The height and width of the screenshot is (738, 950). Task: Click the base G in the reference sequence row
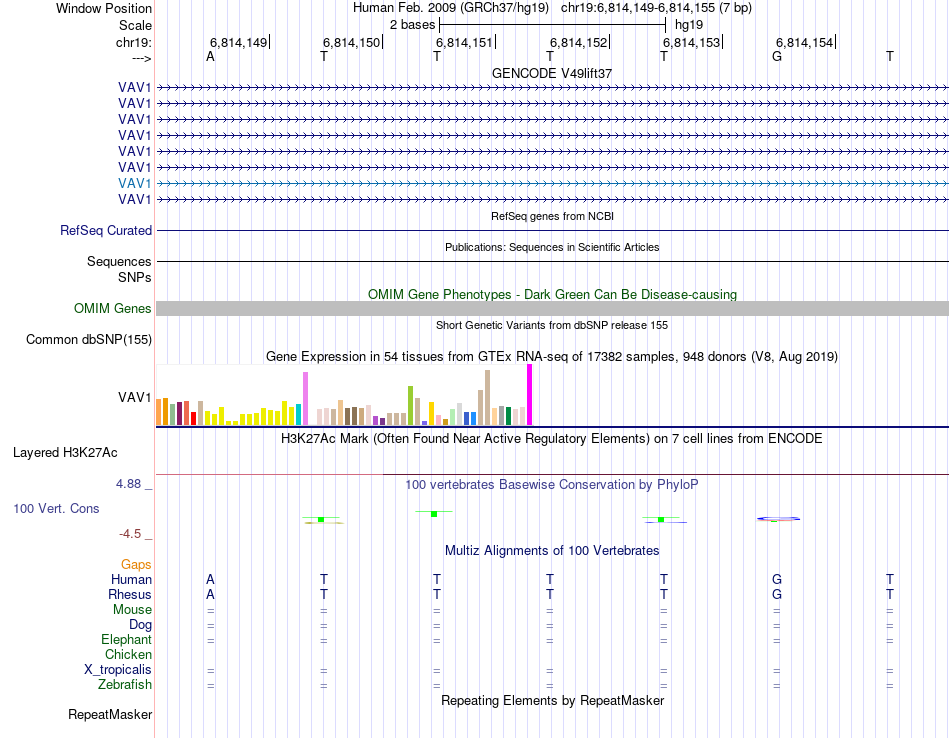click(x=777, y=56)
